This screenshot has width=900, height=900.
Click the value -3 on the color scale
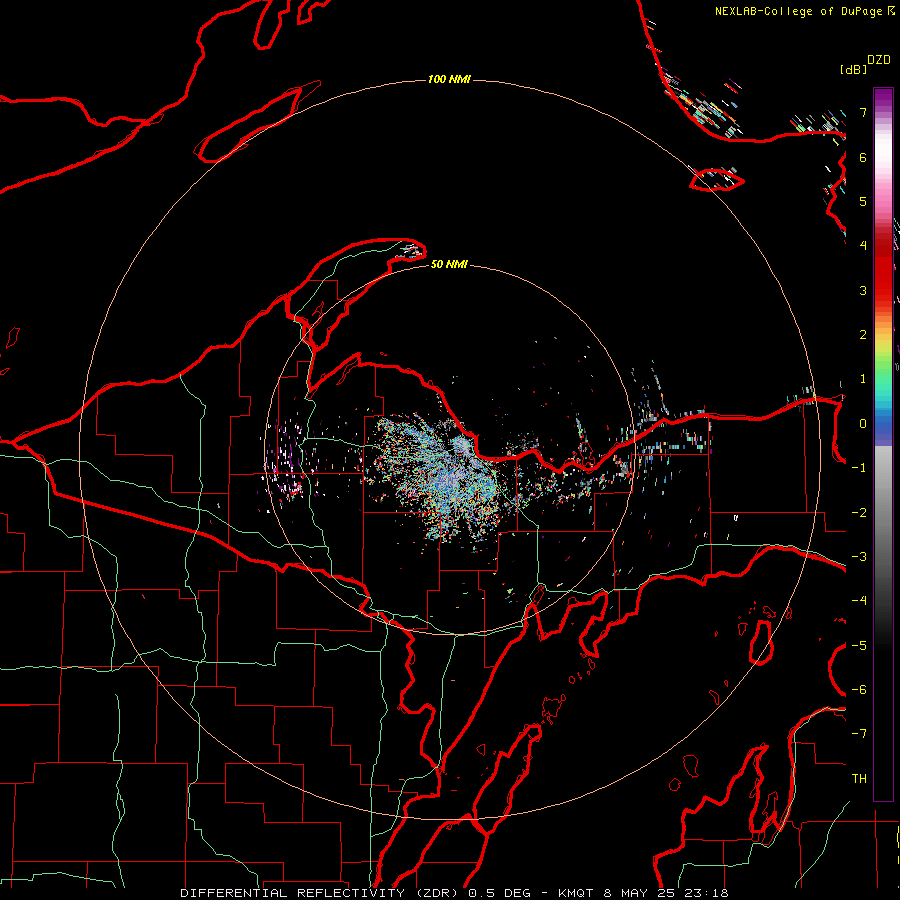click(859, 557)
